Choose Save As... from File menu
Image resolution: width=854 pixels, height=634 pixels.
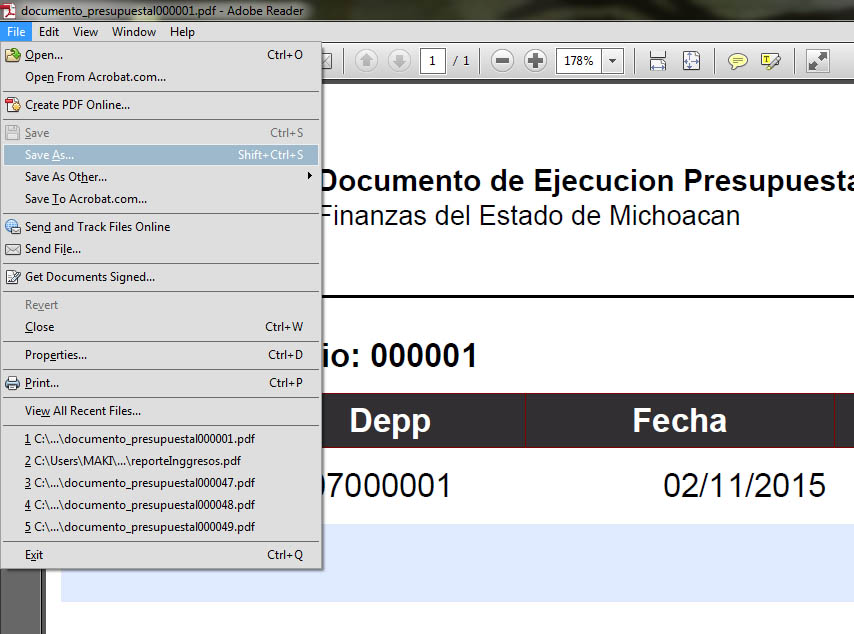tap(161, 155)
